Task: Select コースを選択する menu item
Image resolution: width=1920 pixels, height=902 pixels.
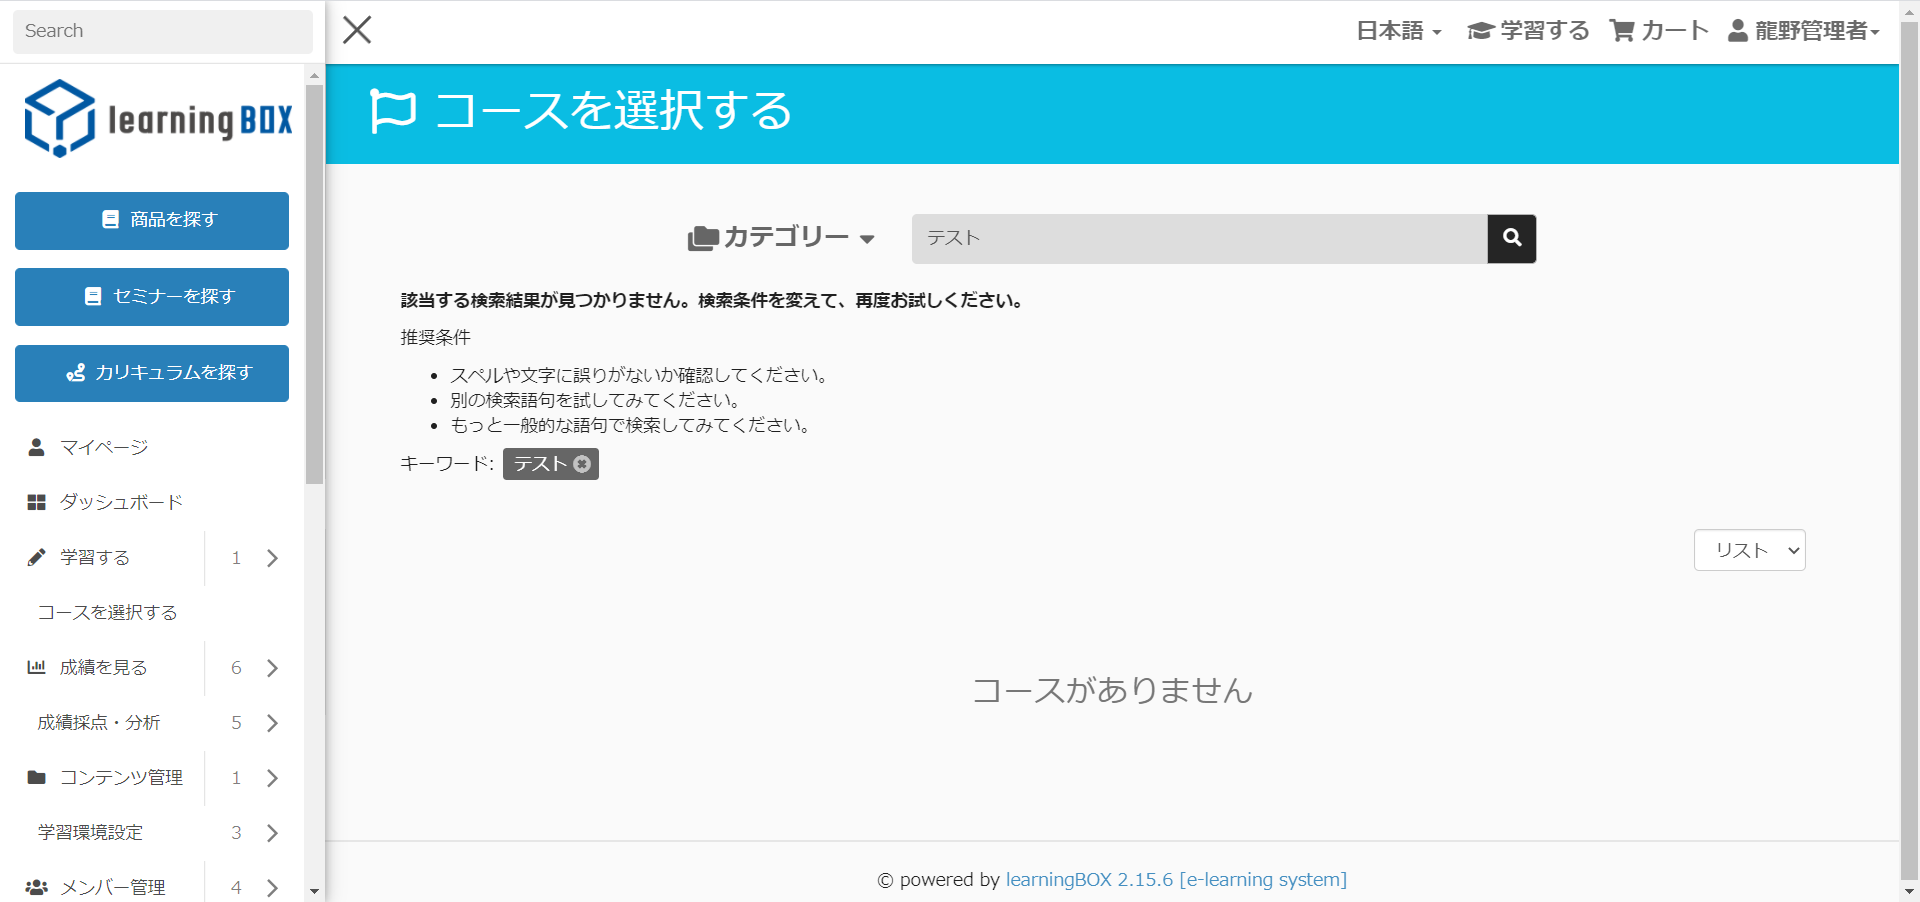Action: (107, 612)
